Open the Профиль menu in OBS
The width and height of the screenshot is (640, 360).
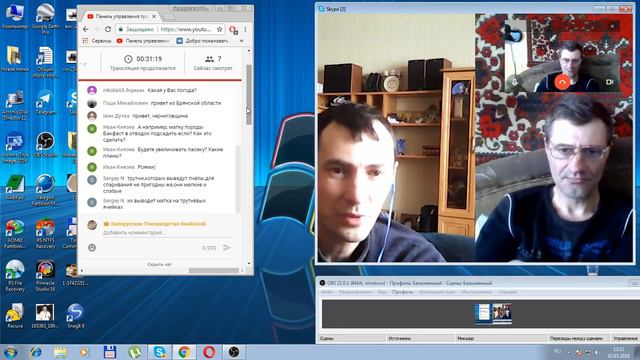[402, 292]
